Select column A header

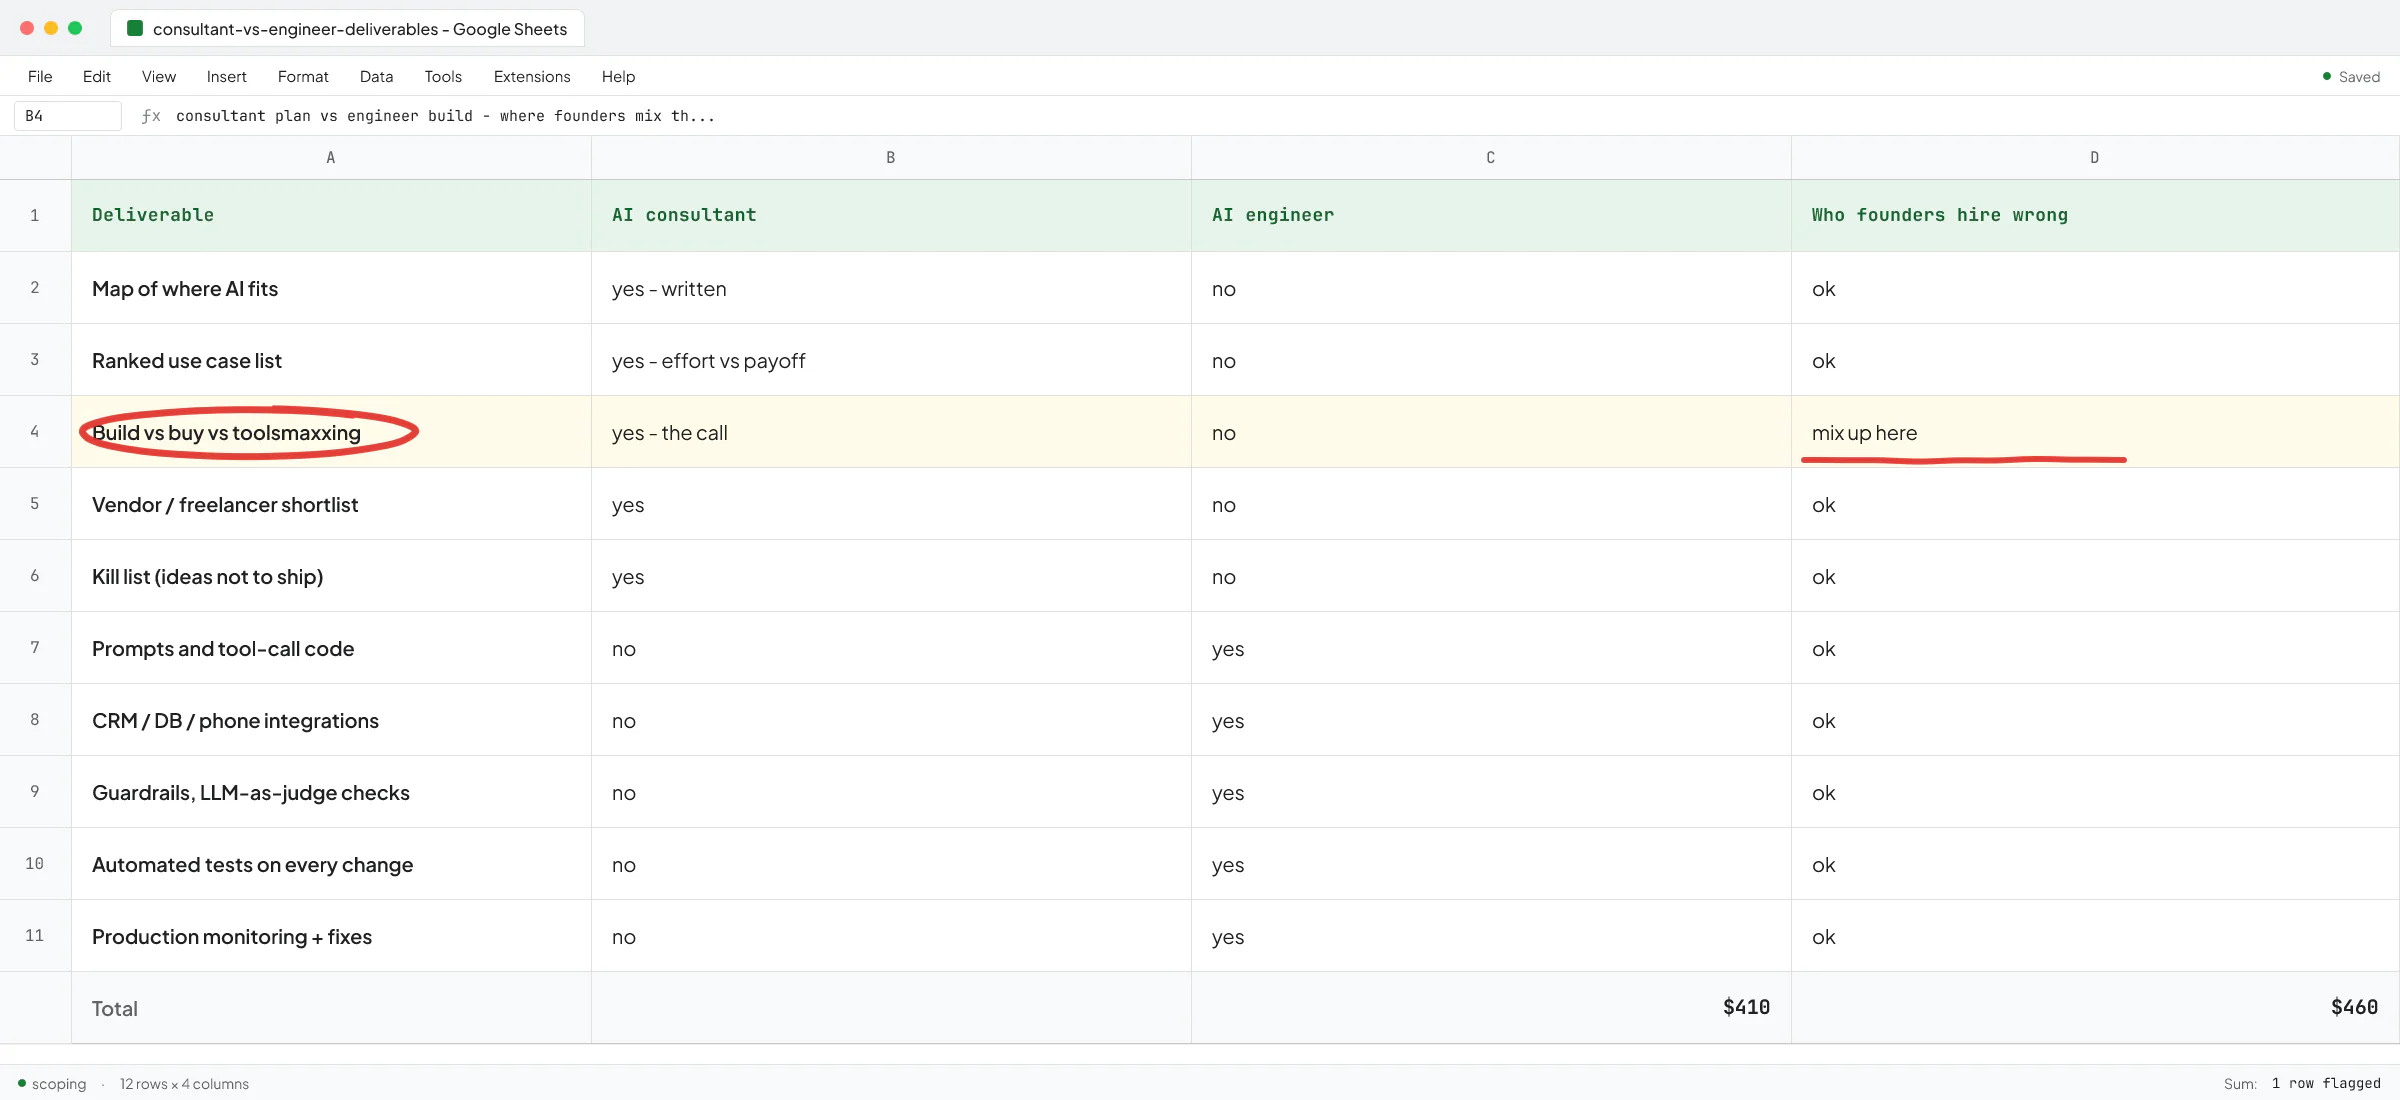tap(331, 158)
